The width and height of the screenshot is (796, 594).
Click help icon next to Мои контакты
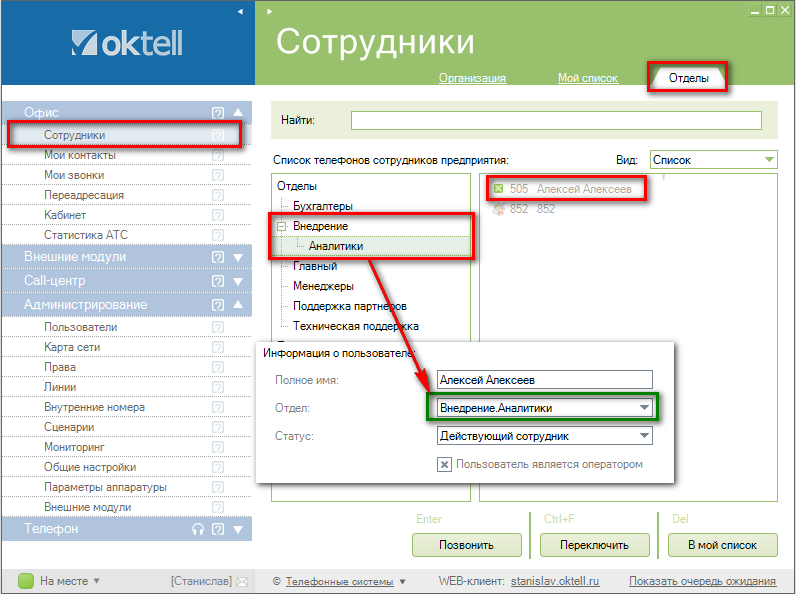pyautogui.click(x=217, y=155)
